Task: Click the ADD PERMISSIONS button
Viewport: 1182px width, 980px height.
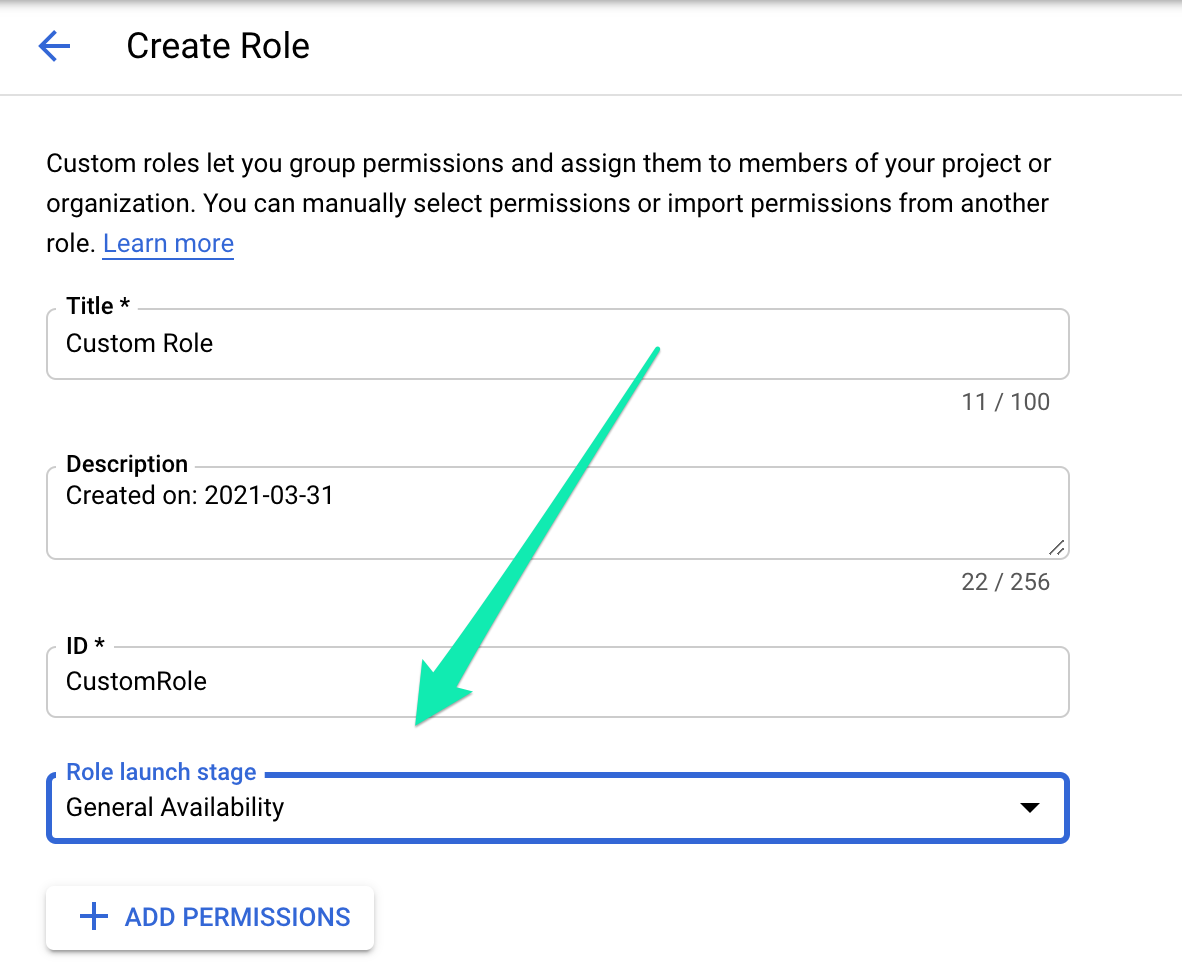Action: pyautogui.click(x=210, y=917)
